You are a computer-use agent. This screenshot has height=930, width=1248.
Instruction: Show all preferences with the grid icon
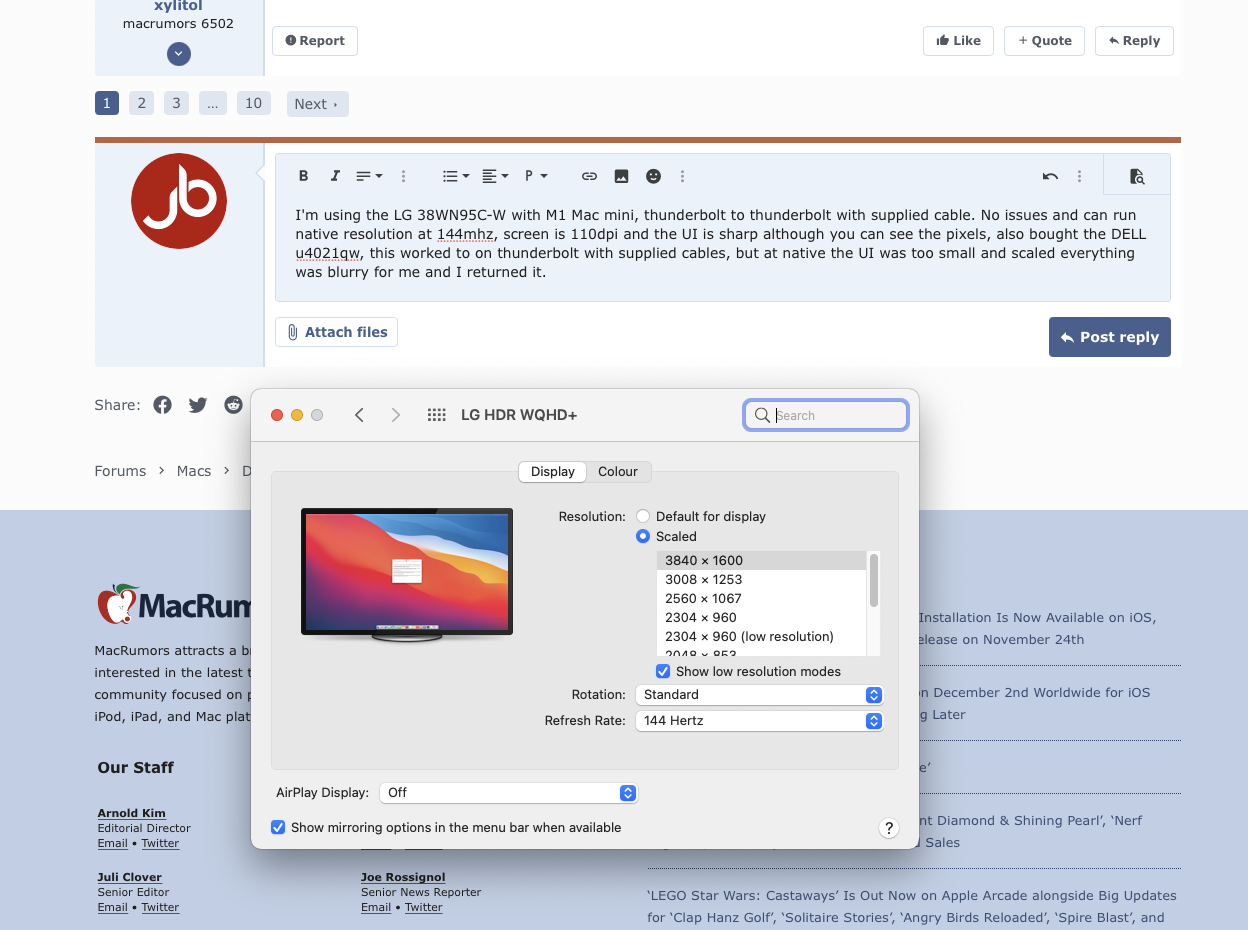436,415
